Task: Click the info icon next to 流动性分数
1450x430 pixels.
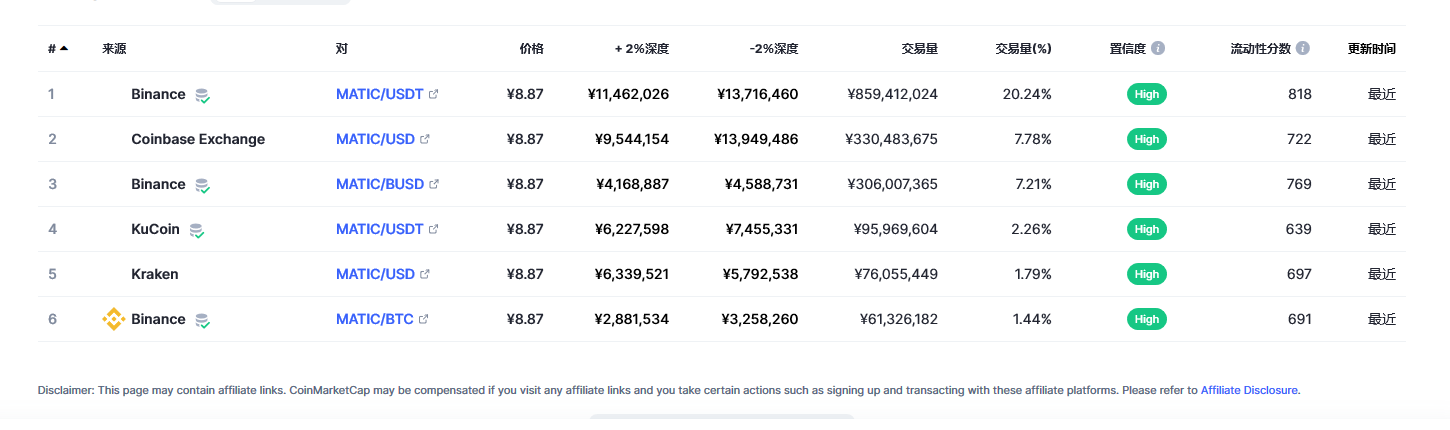Action: [1303, 48]
